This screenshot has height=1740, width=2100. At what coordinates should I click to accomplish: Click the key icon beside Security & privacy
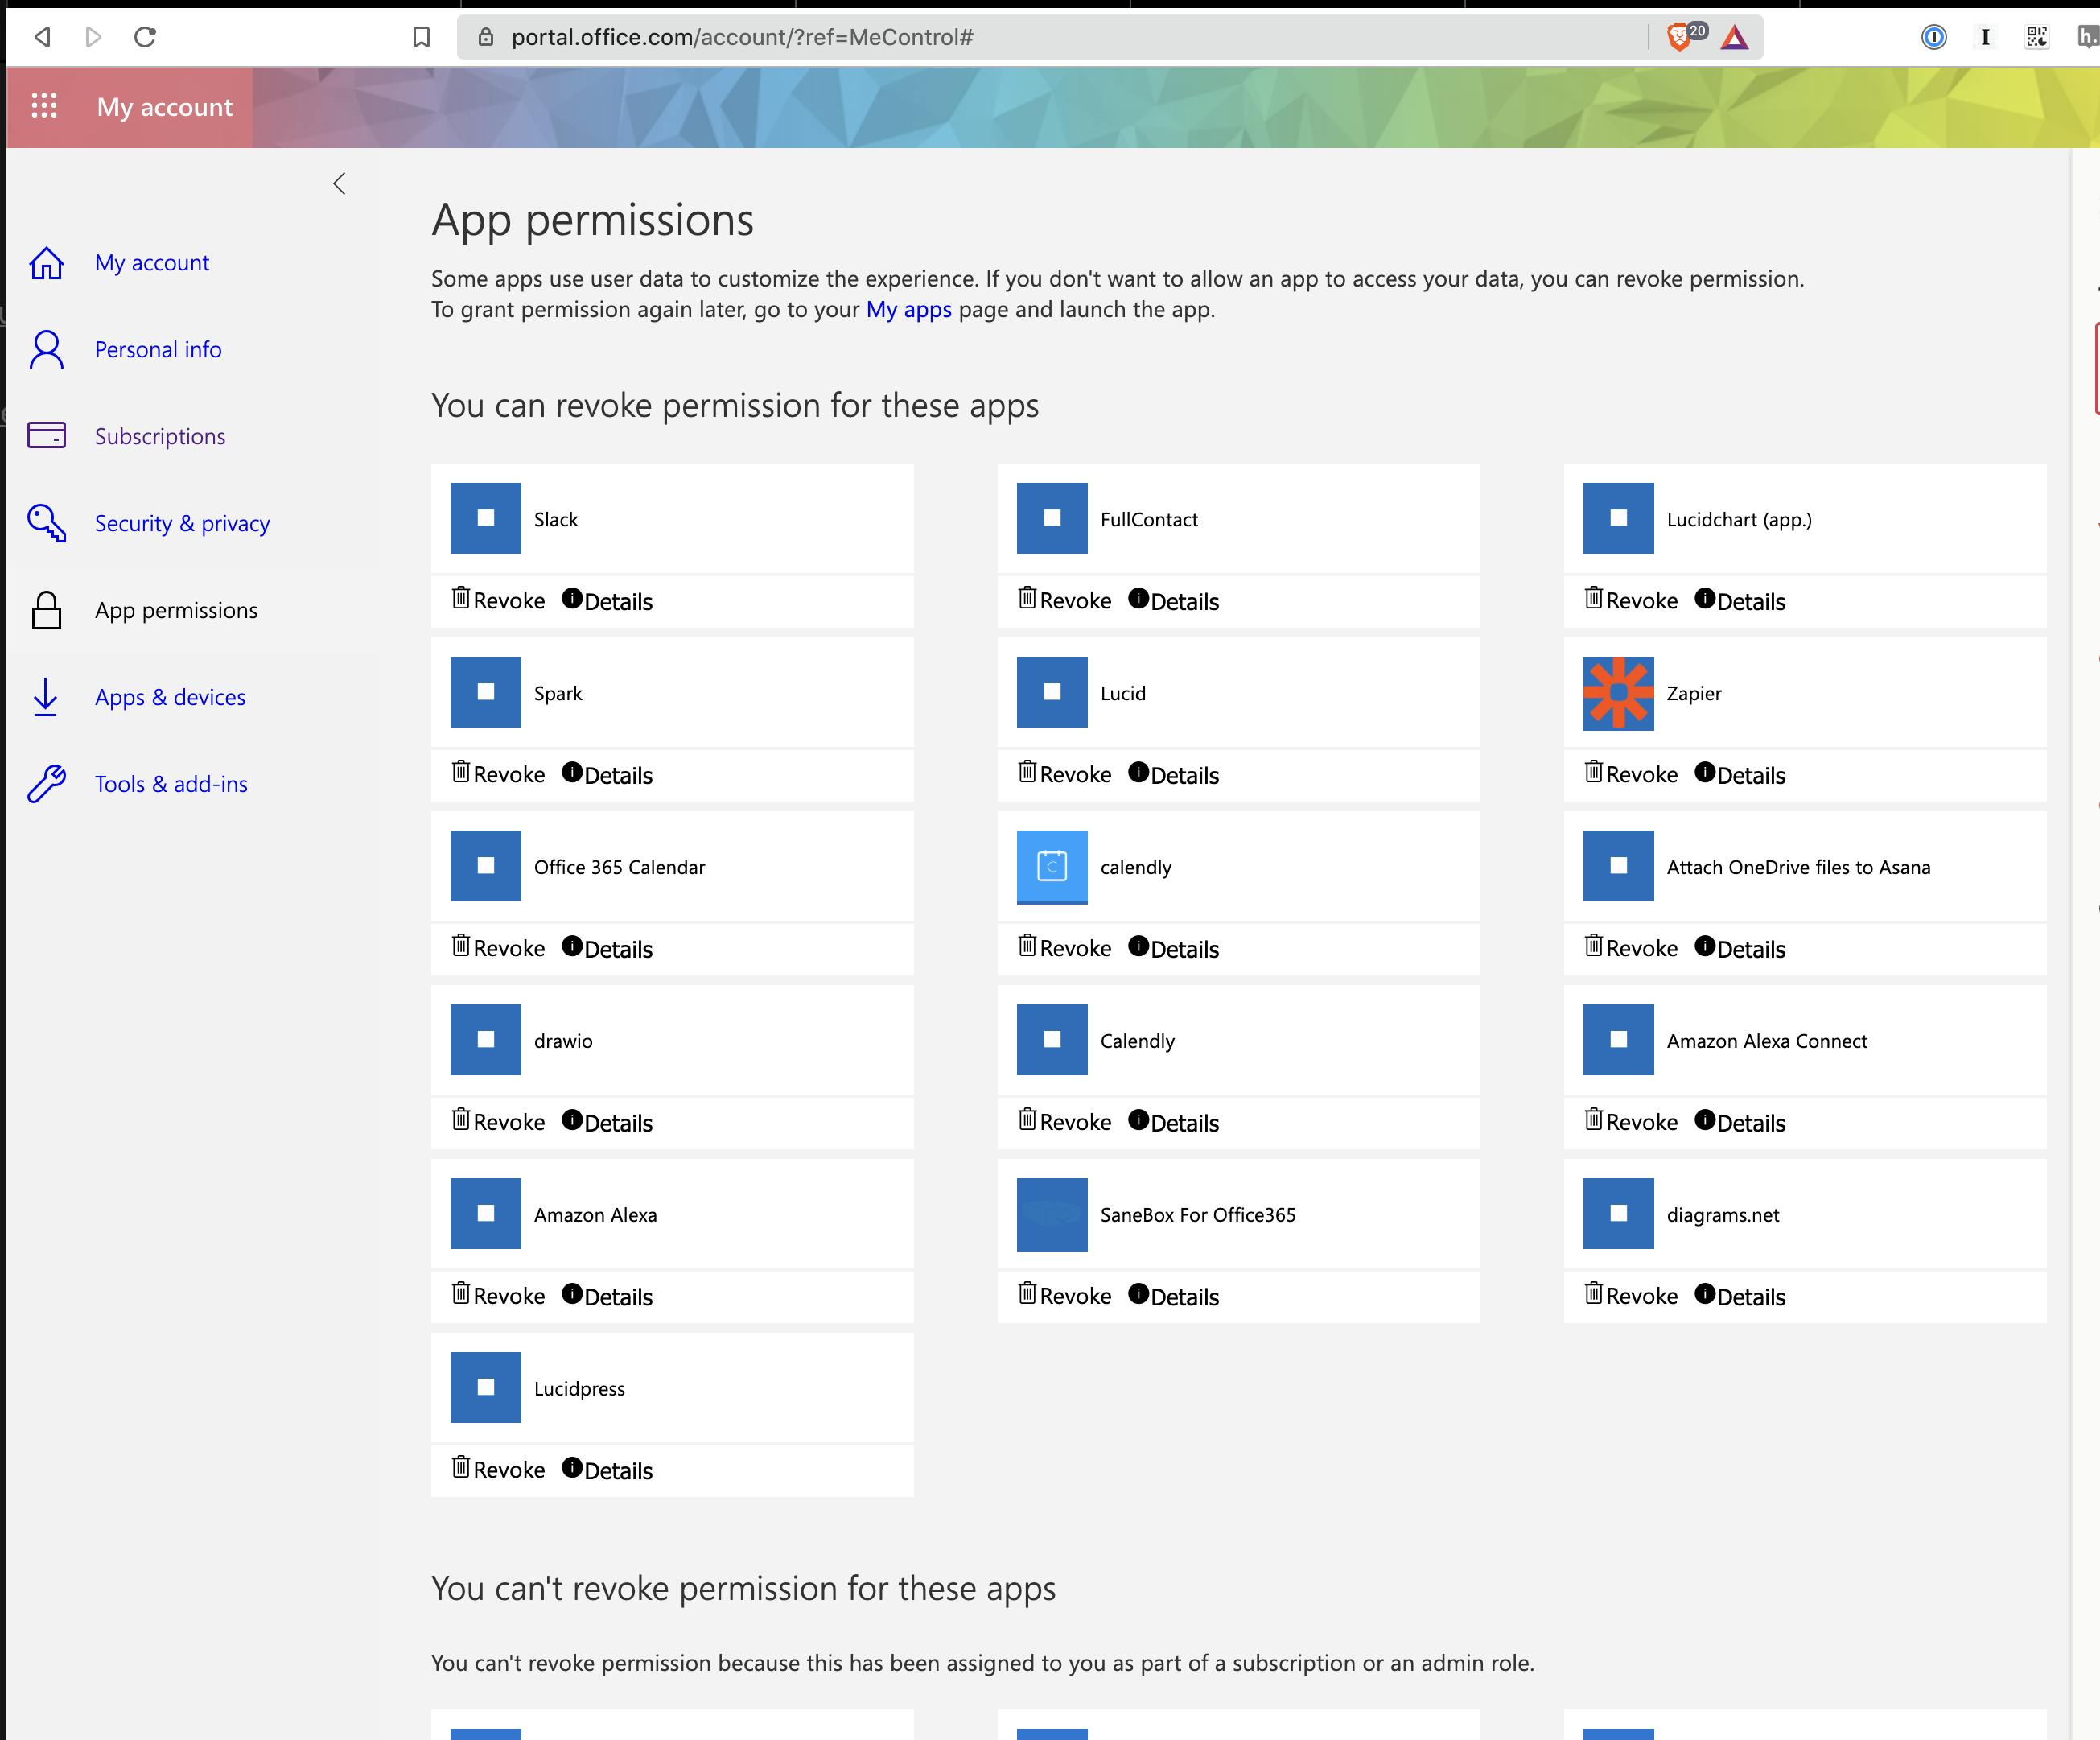(x=46, y=523)
